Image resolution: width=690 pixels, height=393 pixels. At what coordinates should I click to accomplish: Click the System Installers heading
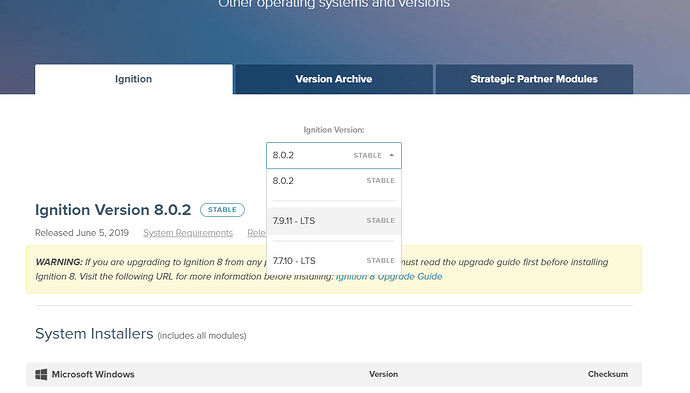94,334
